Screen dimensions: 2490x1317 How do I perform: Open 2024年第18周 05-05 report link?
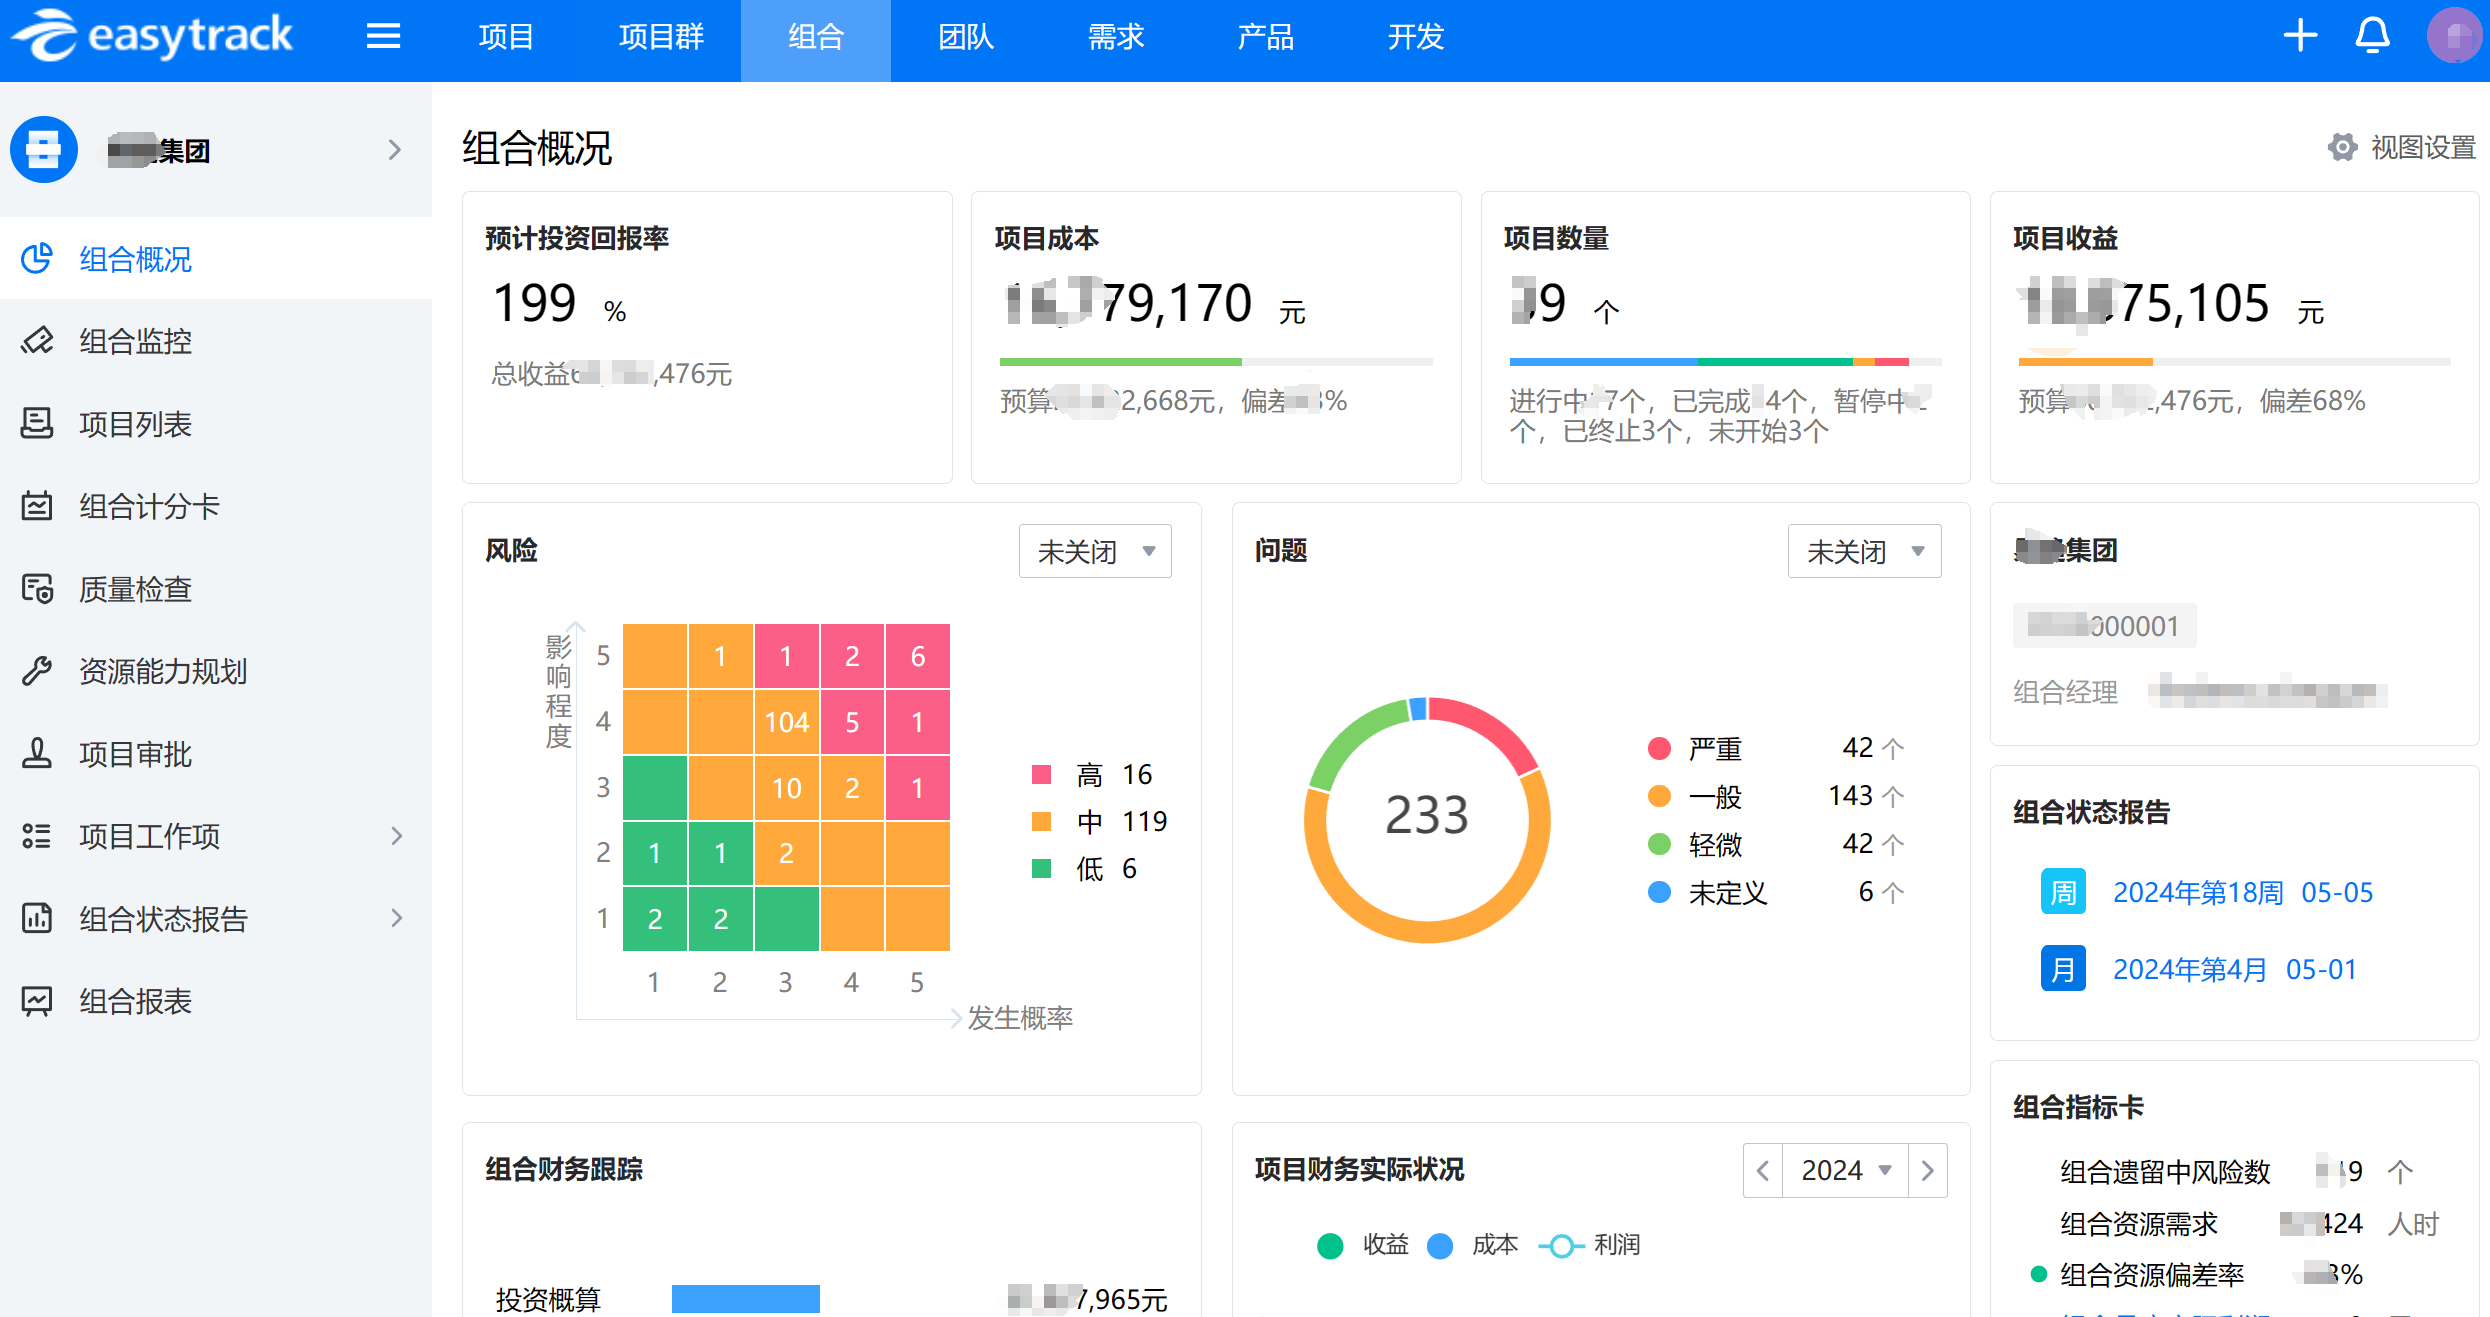[x=2243, y=892]
